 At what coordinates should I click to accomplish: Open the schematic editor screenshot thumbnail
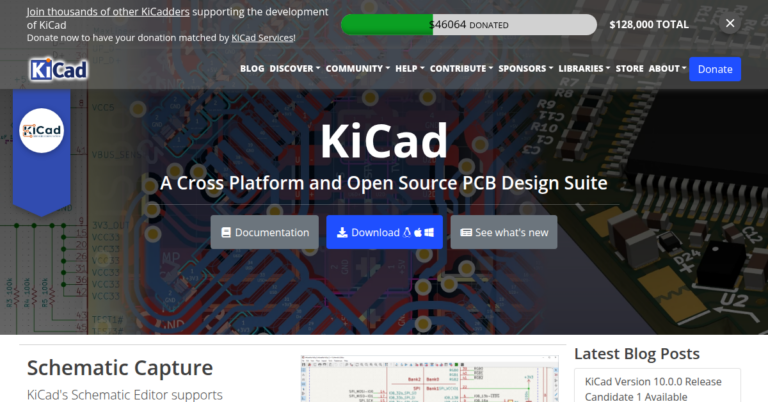point(430,378)
